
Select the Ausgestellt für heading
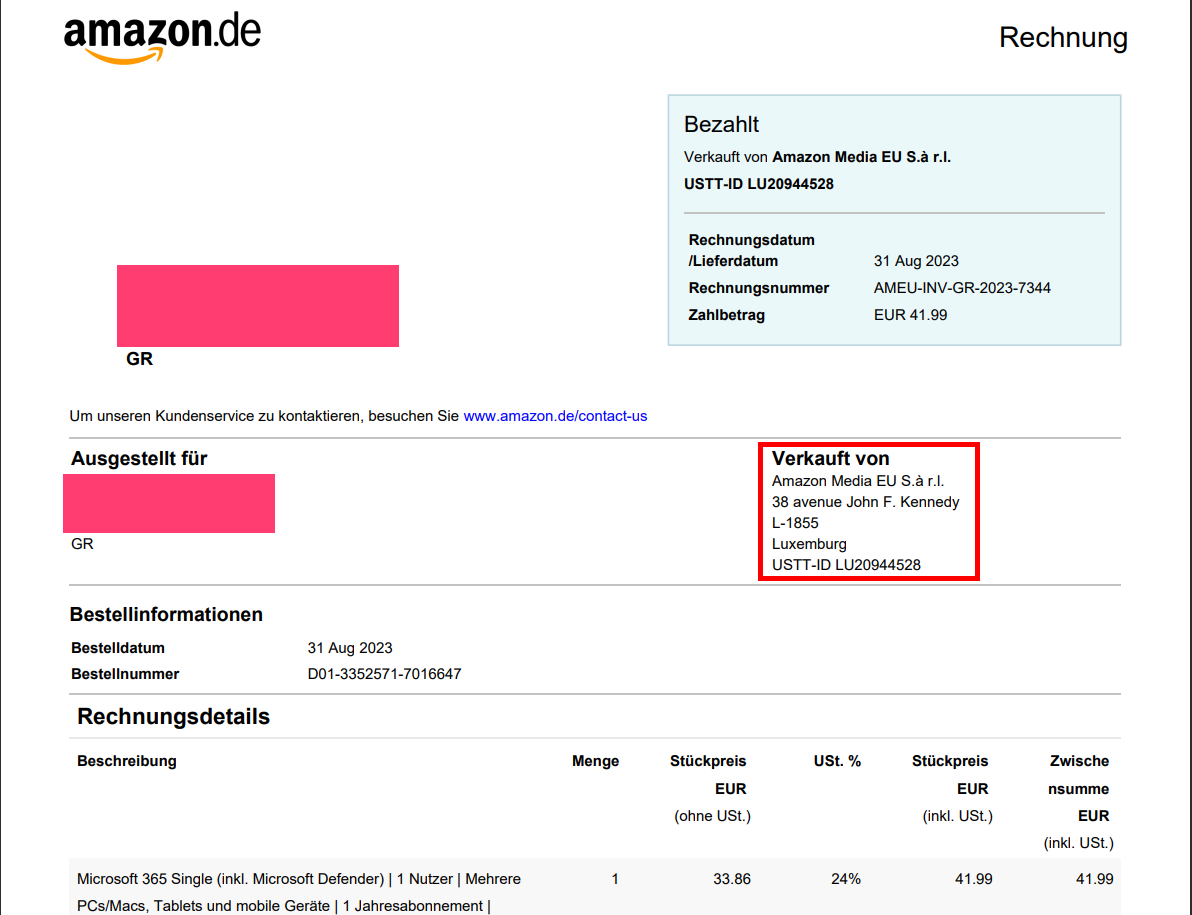[x=138, y=458]
